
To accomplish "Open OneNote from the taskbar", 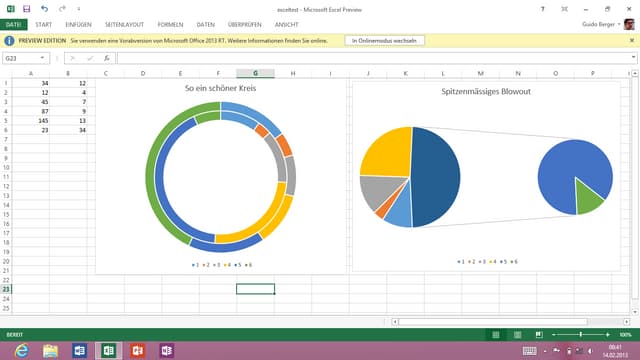I will click(x=167, y=351).
